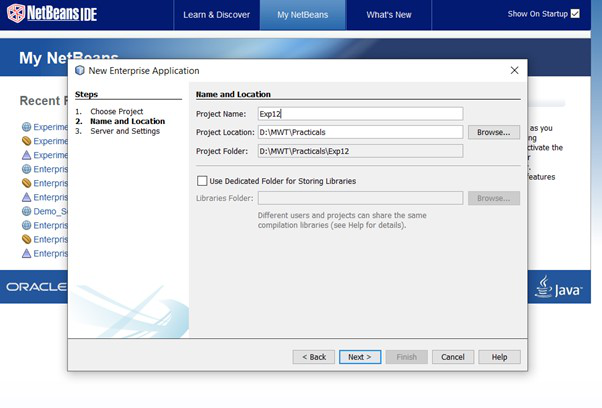Click Browse next to Project Location
Image resolution: width=602 pixels, height=408 pixels.
click(x=494, y=132)
